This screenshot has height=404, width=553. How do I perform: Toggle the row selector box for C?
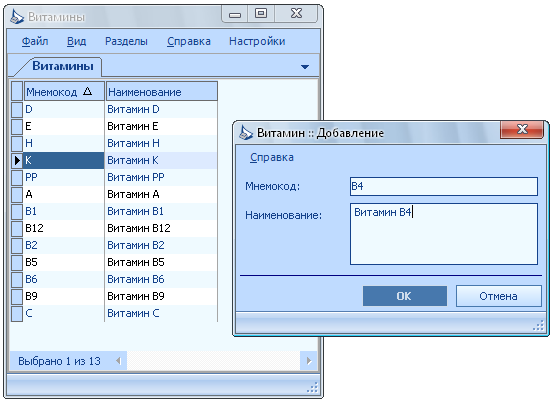coord(17,313)
